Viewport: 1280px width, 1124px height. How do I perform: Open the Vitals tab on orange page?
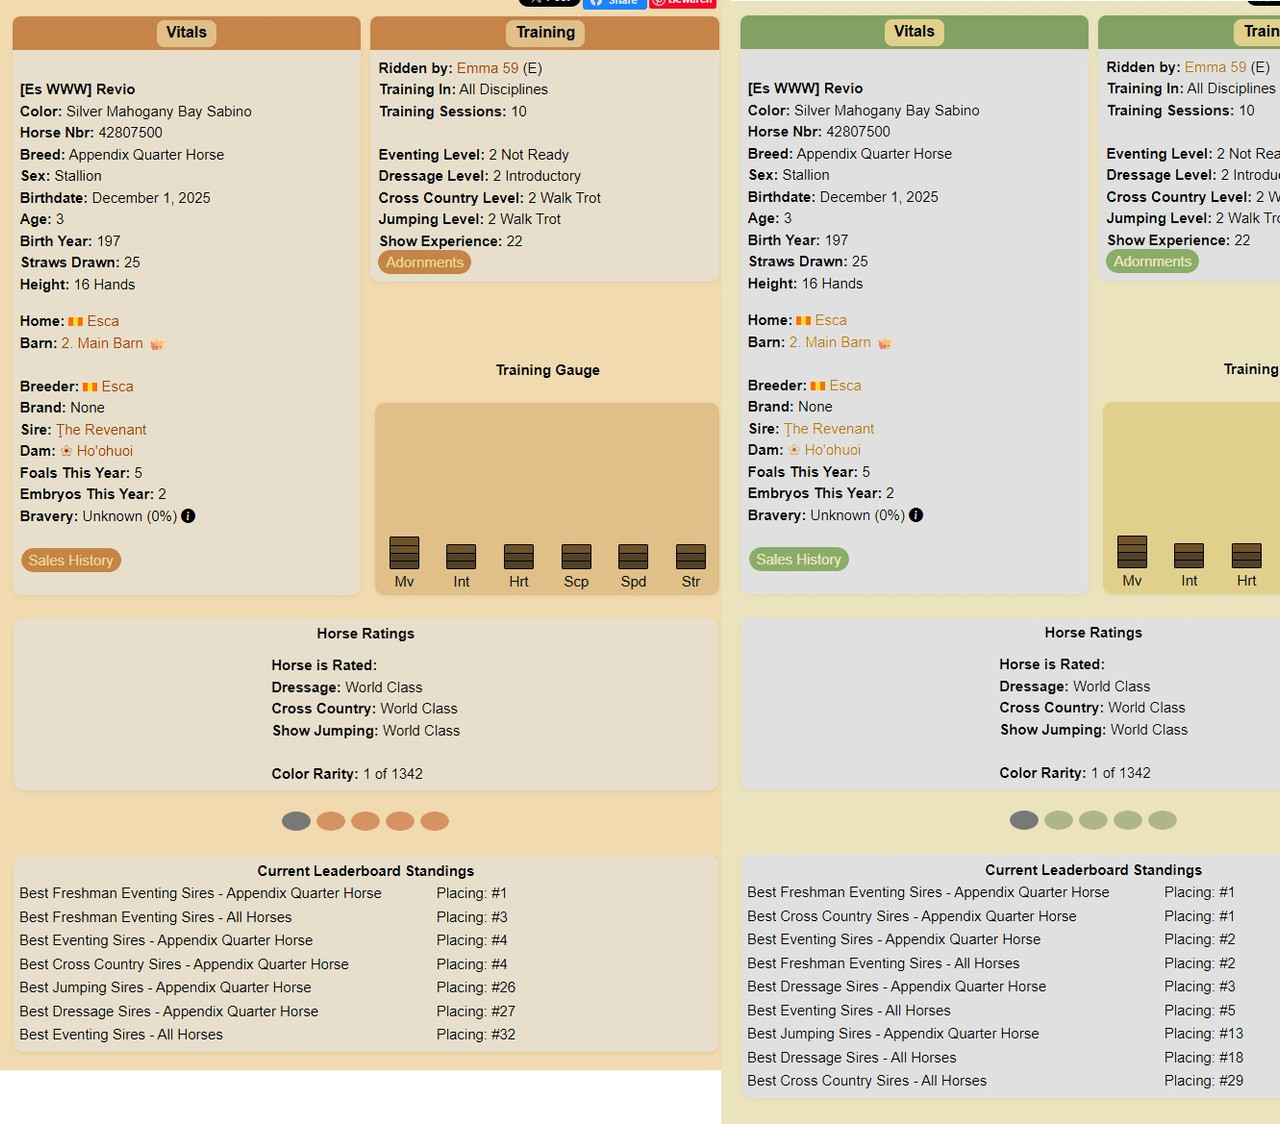186,33
